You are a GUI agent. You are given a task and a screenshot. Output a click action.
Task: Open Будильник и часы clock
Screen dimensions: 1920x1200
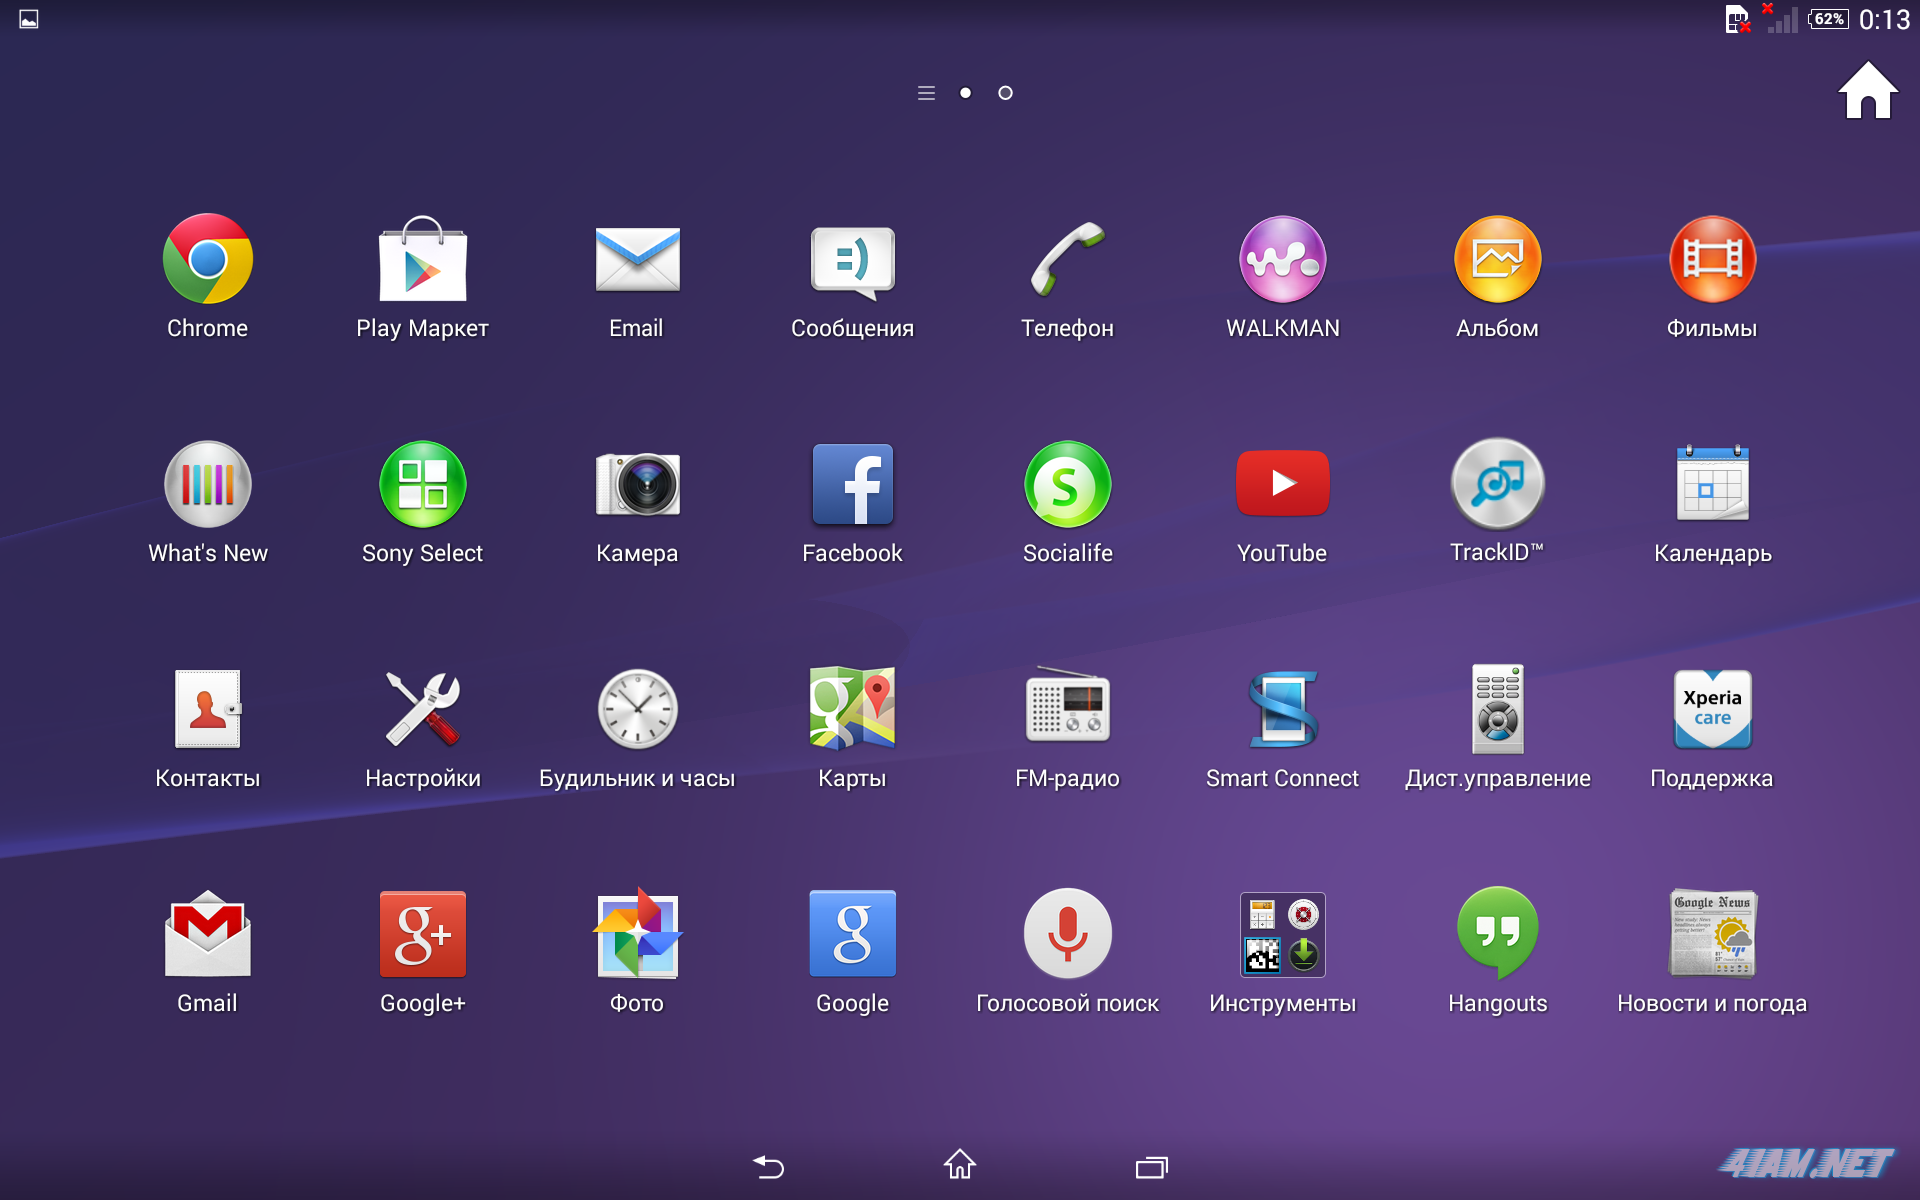tap(637, 709)
